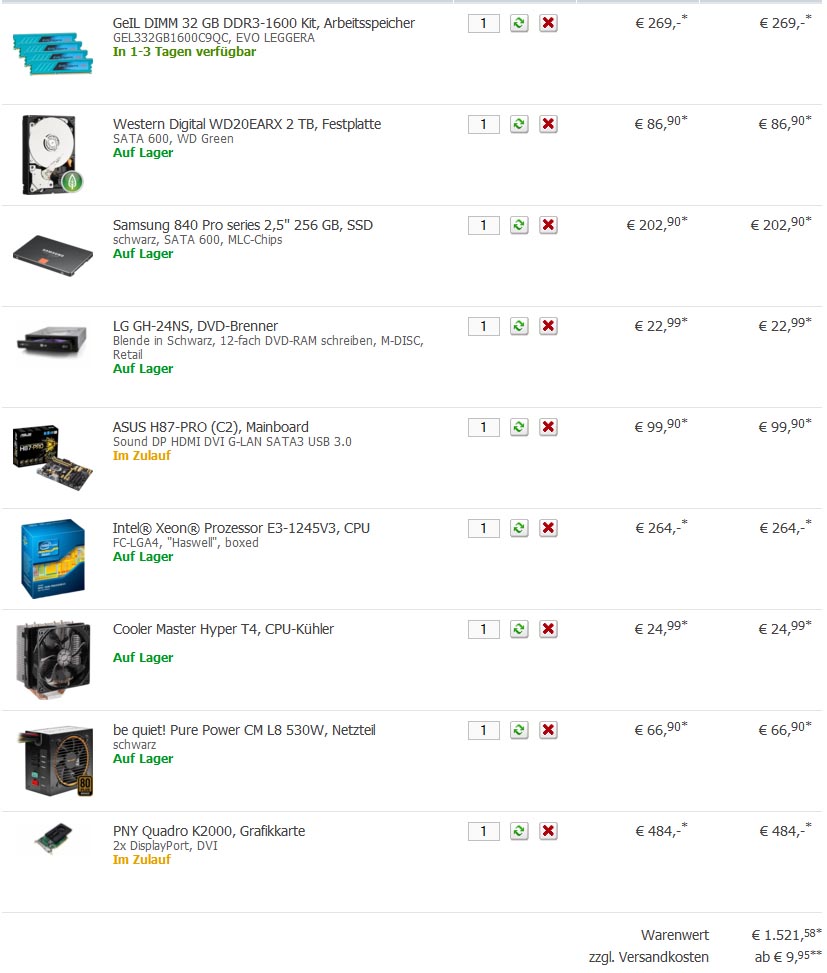Update quantity of LG GH-24NS DVD-Brenner
The width and height of the screenshot is (827, 973).
[x=519, y=326]
